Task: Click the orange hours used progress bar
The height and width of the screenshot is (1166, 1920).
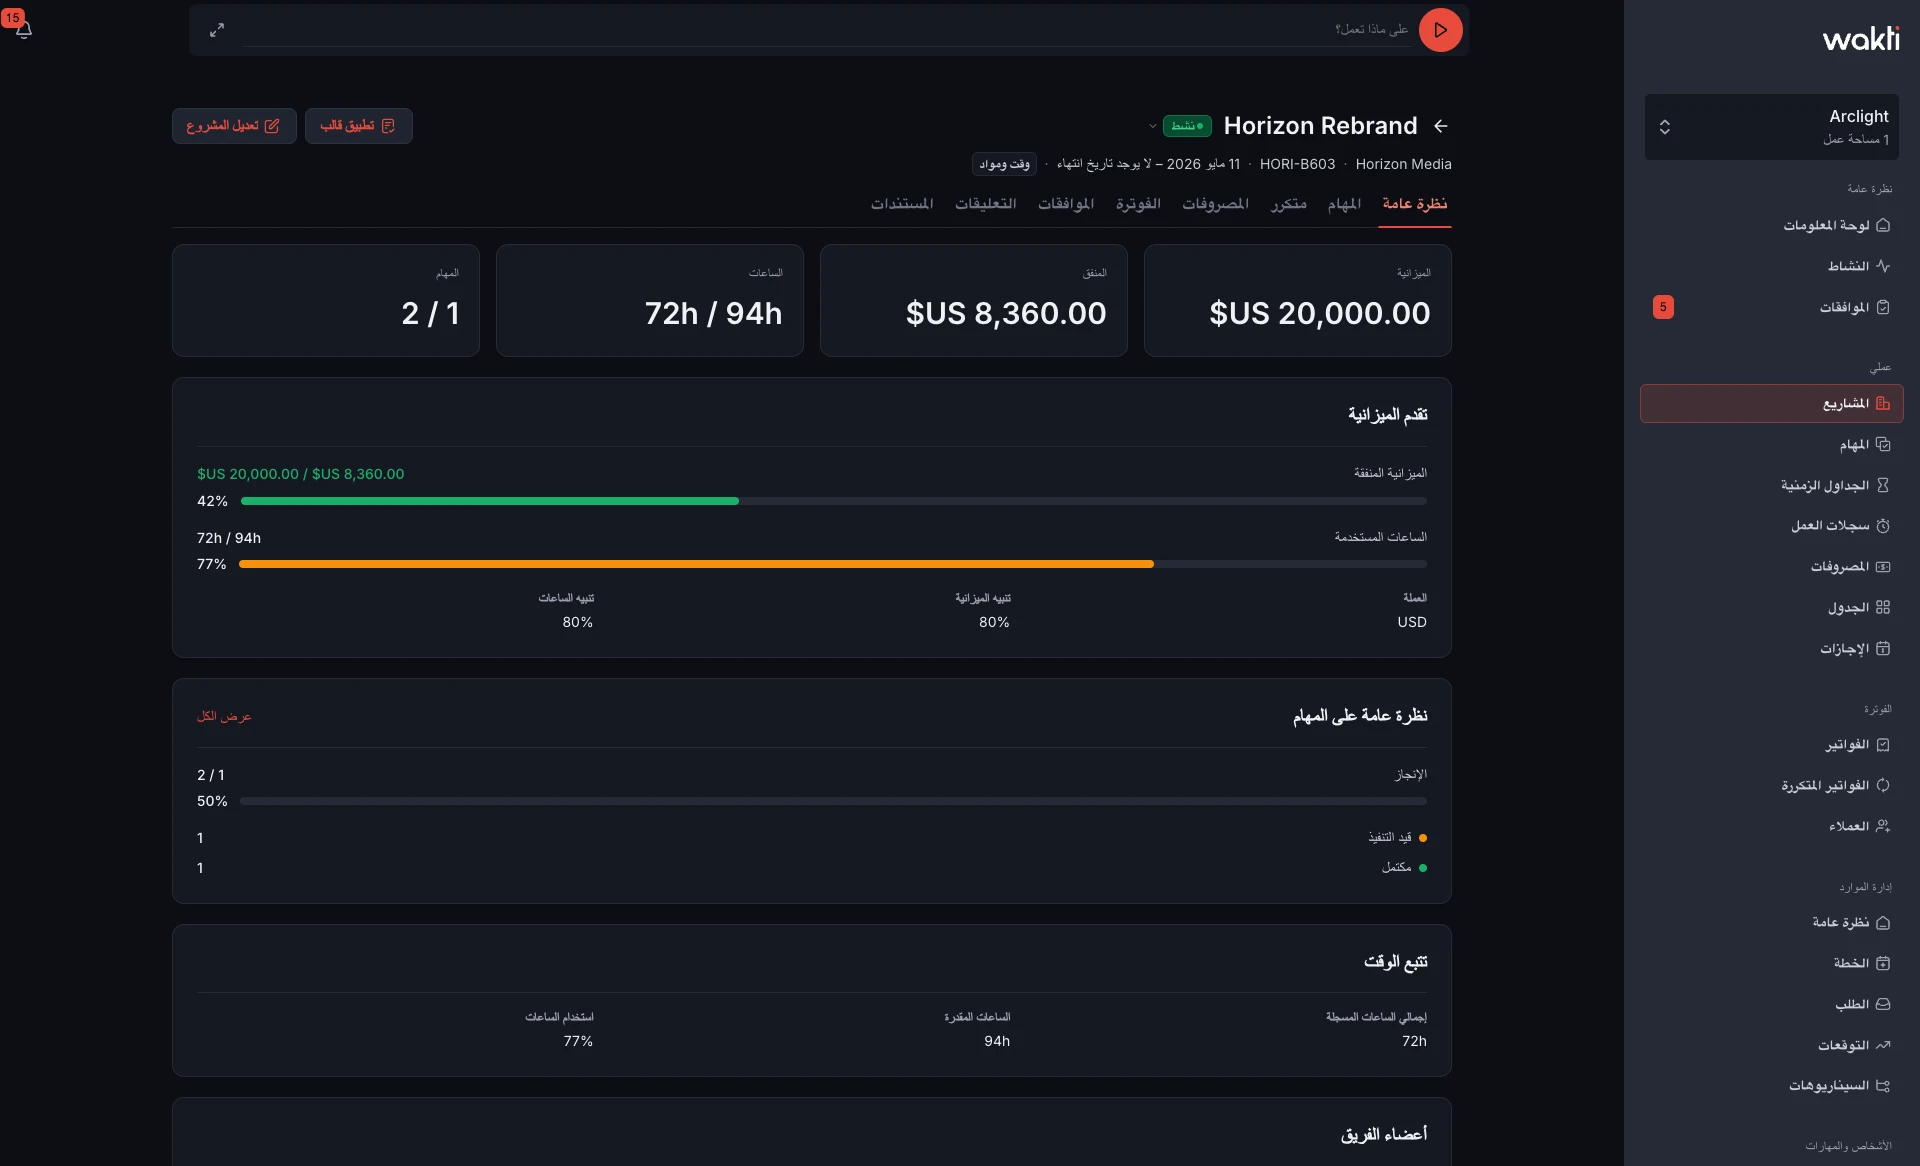Action: click(833, 564)
